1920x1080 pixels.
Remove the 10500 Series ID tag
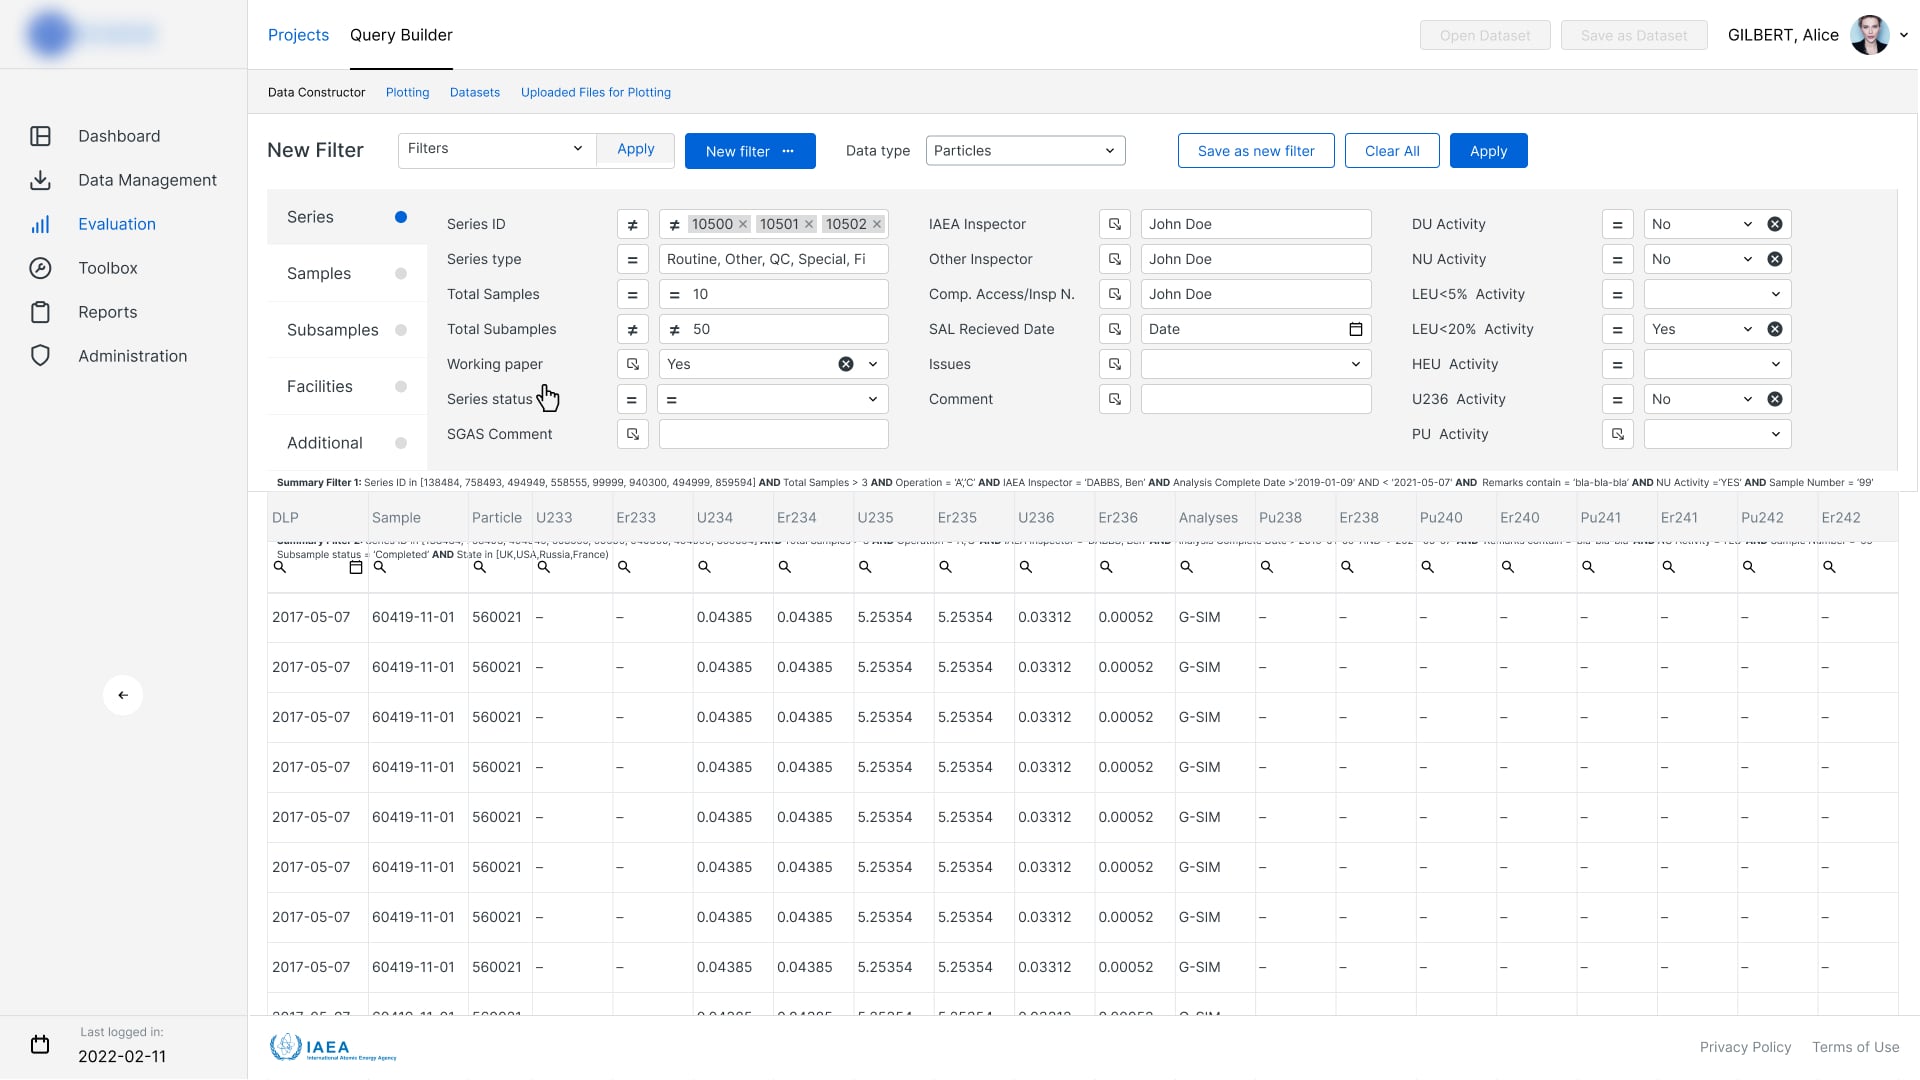(743, 224)
